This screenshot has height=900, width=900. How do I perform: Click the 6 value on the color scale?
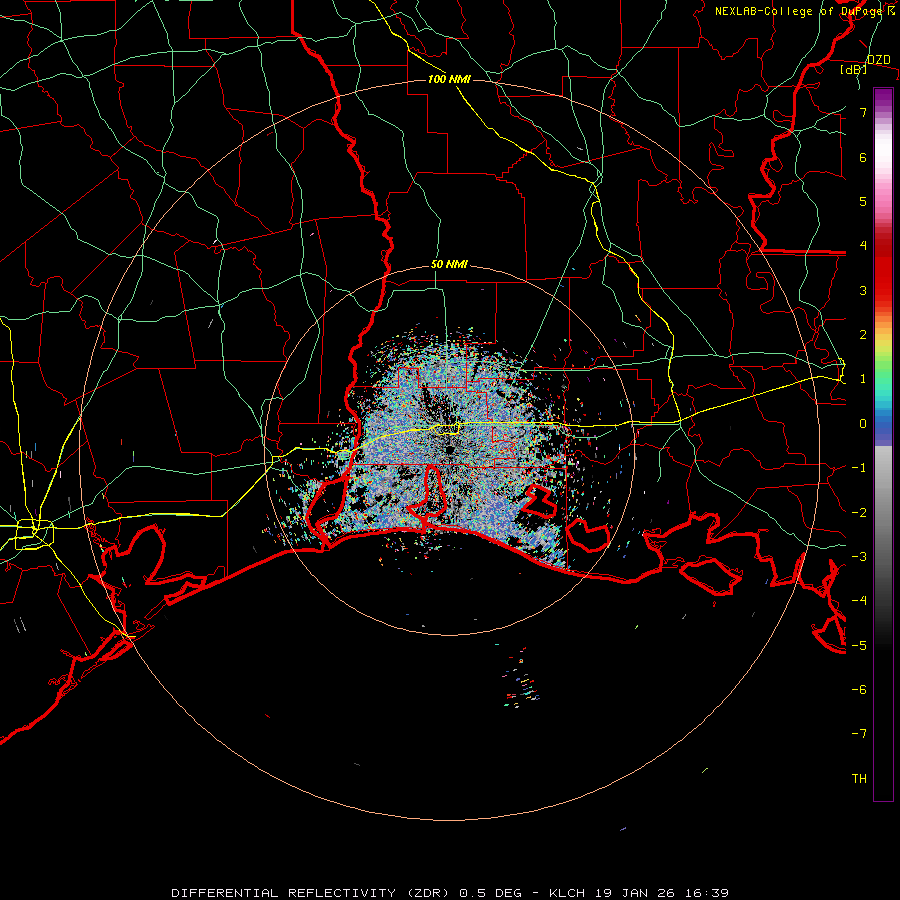click(x=863, y=157)
